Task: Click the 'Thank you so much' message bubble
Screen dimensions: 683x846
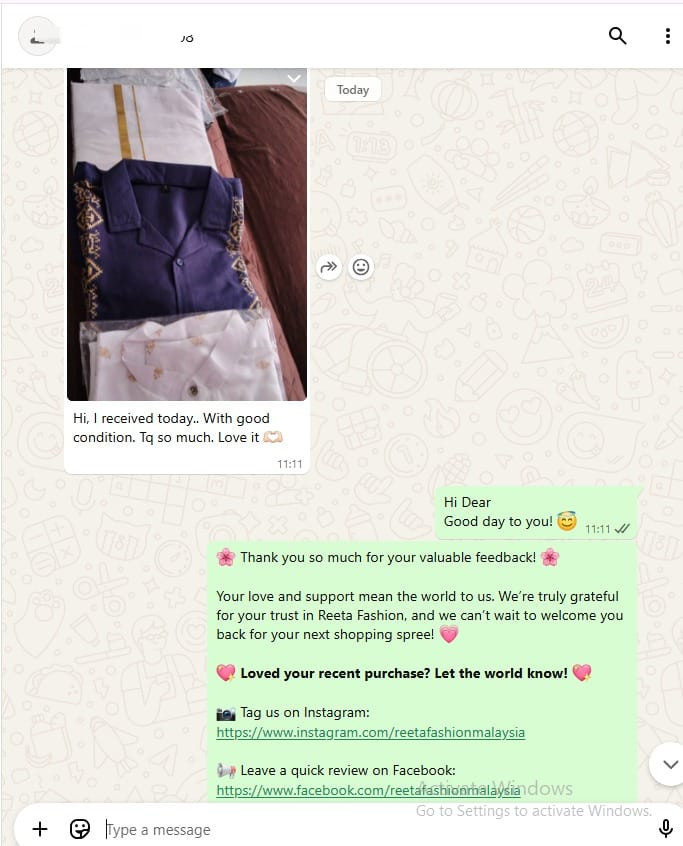Action: [x=422, y=672]
